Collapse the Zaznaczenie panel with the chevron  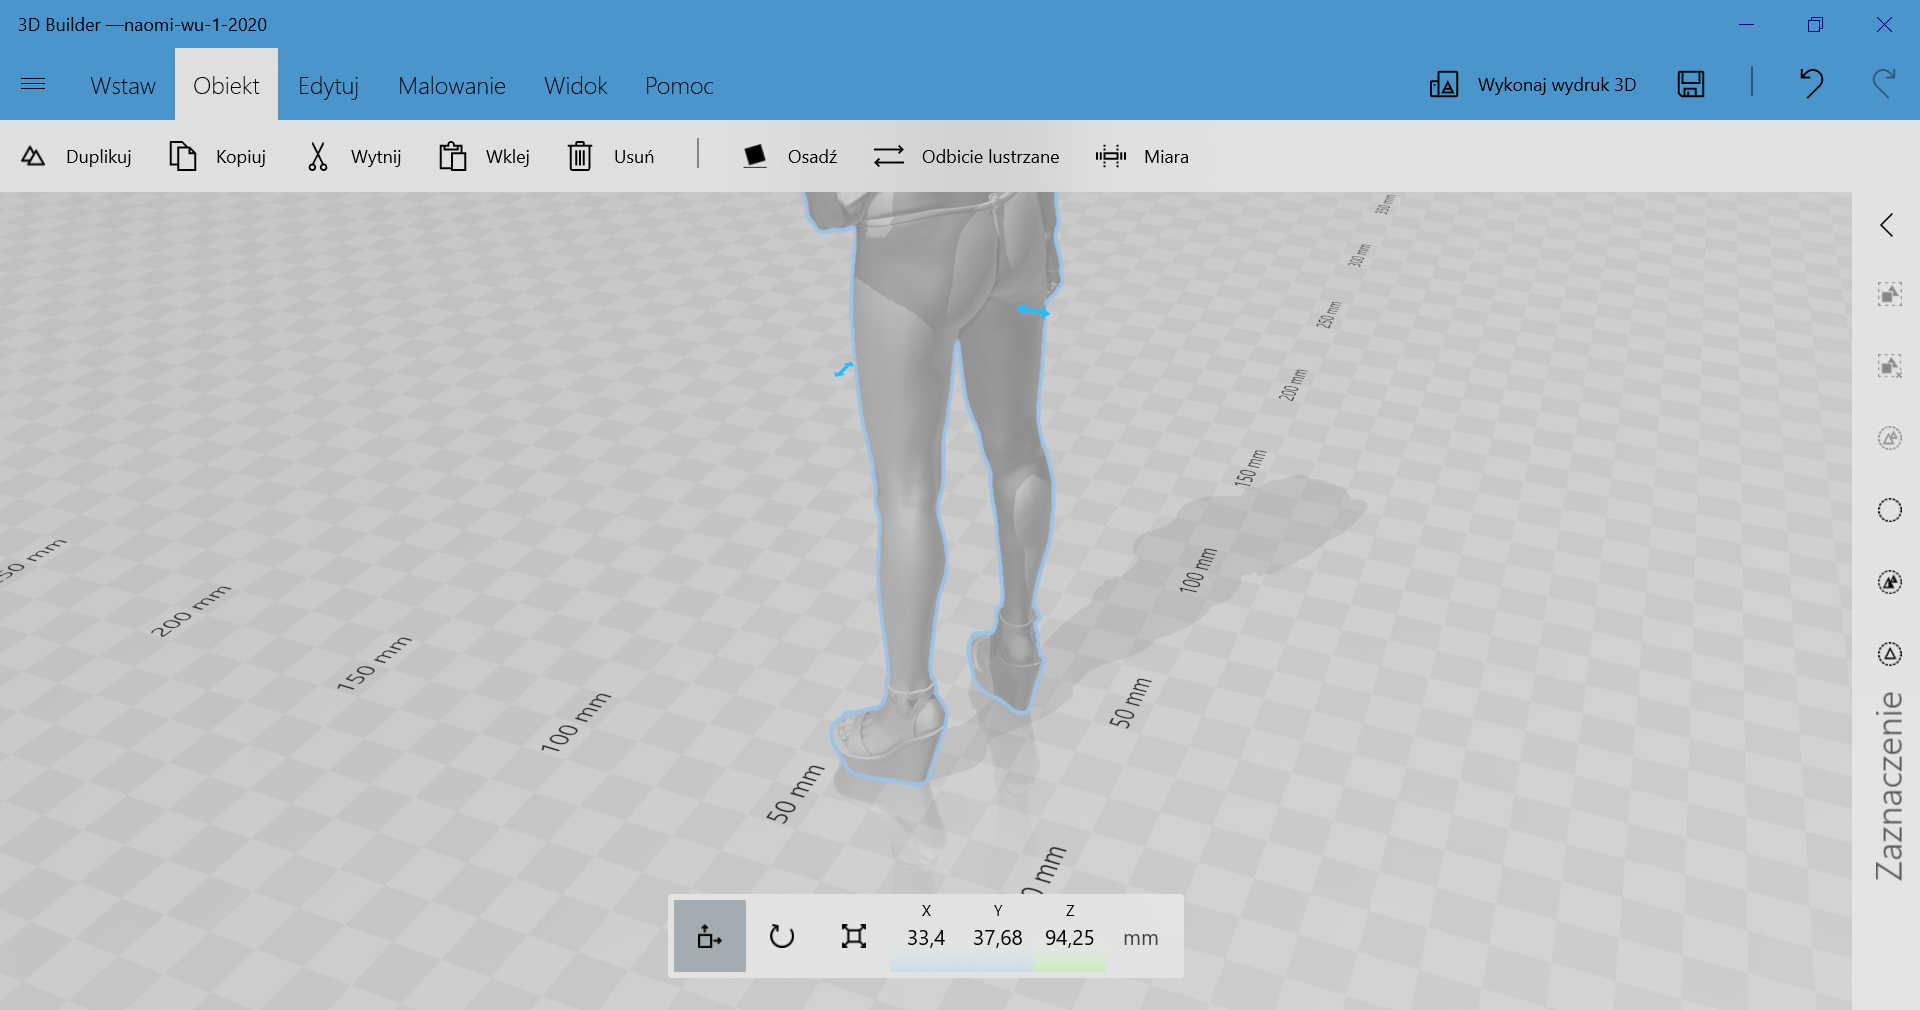coord(1887,225)
